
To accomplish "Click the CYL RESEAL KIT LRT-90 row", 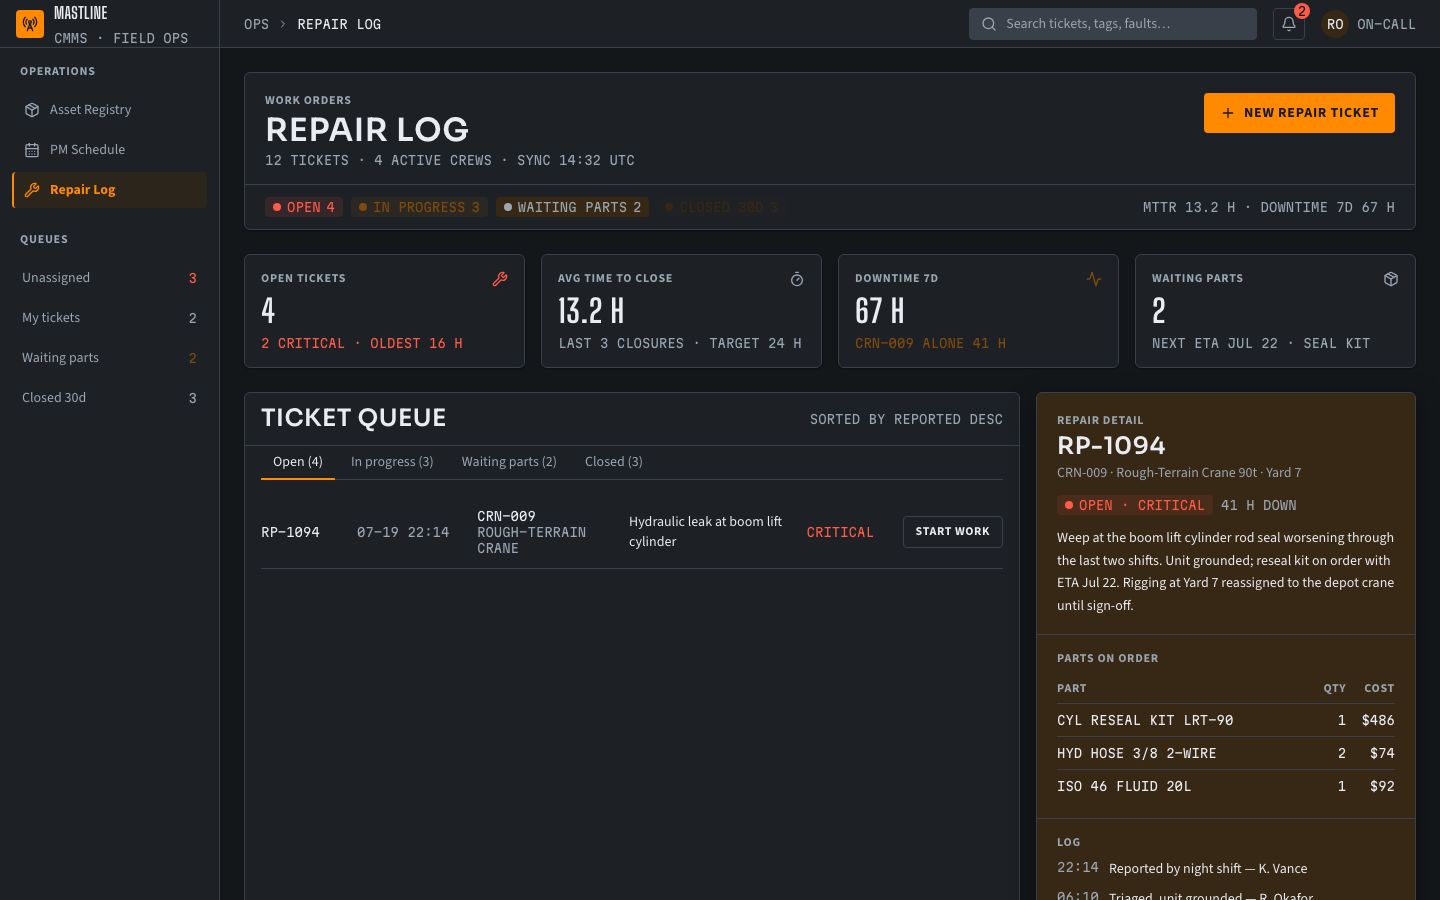I will [1226, 720].
